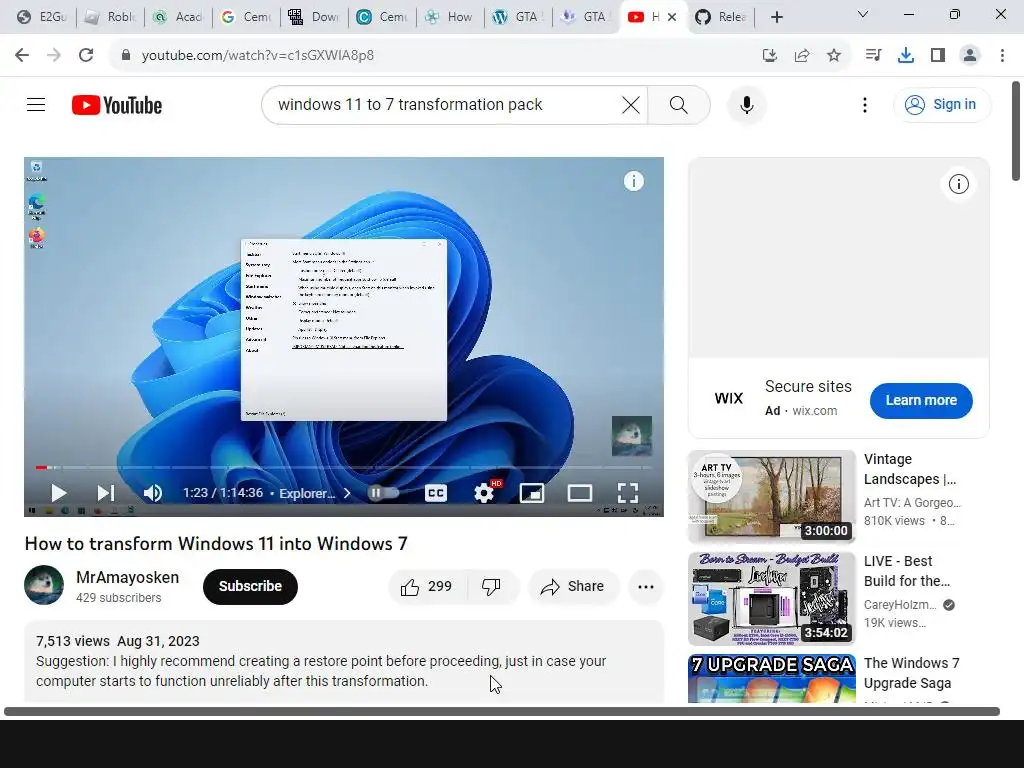Open MrAmayosken channel name link

(x=127, y=577)
